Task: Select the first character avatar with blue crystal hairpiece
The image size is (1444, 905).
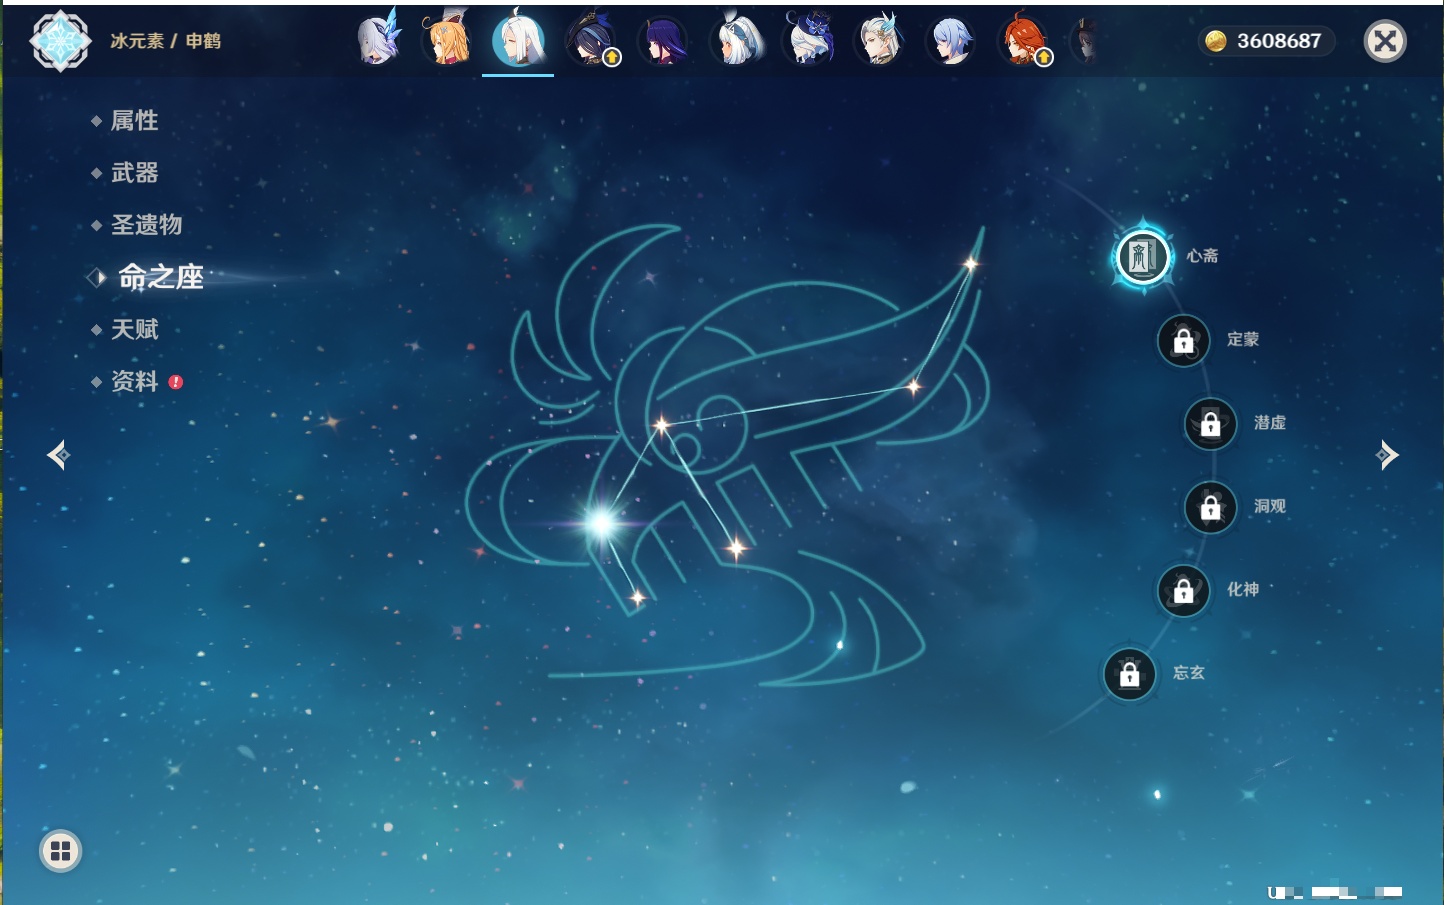Action: click(378, 41)
